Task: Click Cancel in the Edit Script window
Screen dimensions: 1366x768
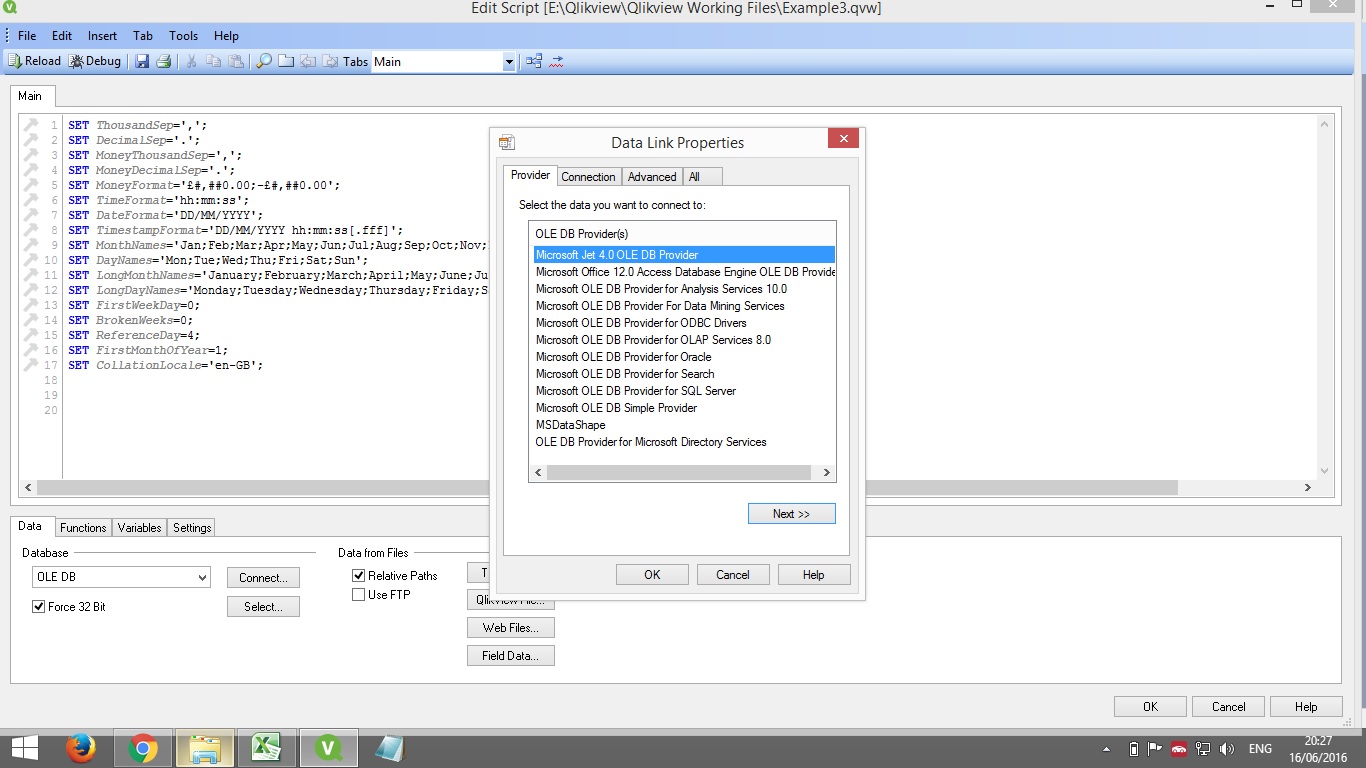Action: [x=1229, y=707]
